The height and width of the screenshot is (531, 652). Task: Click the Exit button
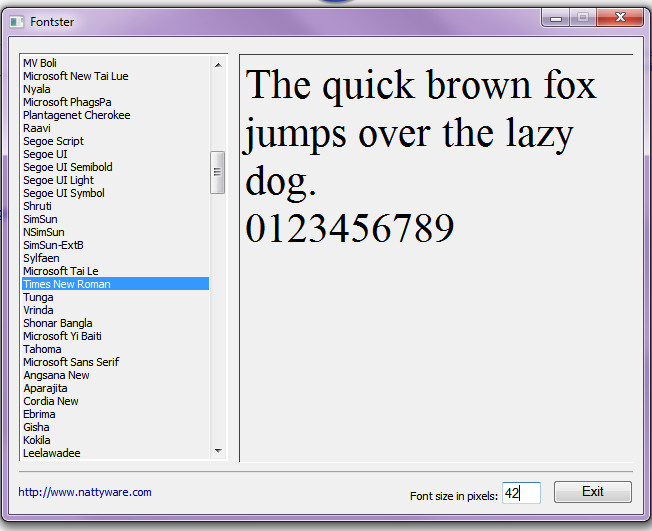(x=593, y=492)
